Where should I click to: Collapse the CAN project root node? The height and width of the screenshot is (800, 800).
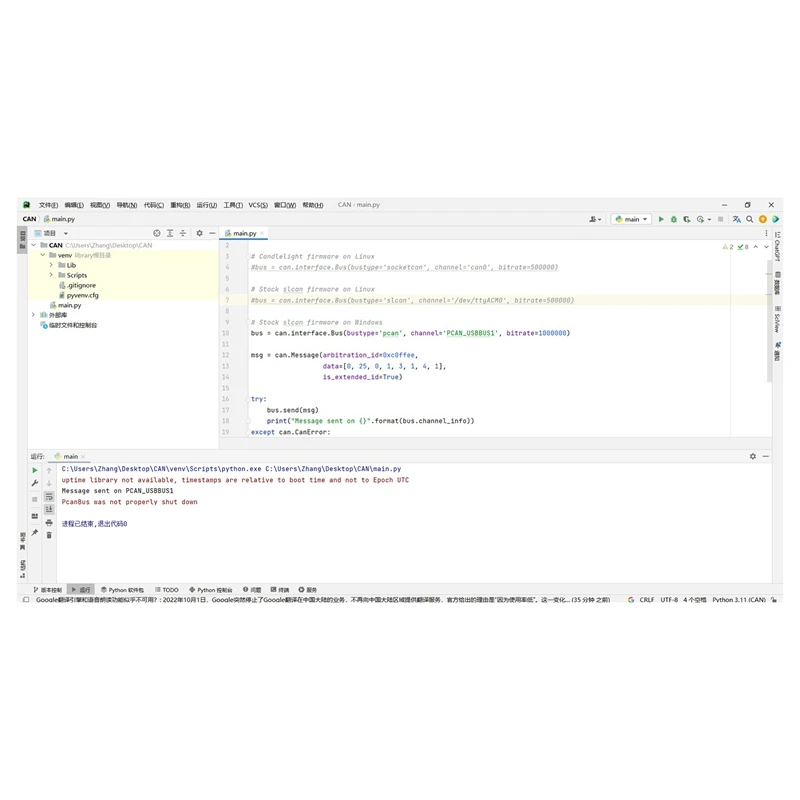coord(34,245)
